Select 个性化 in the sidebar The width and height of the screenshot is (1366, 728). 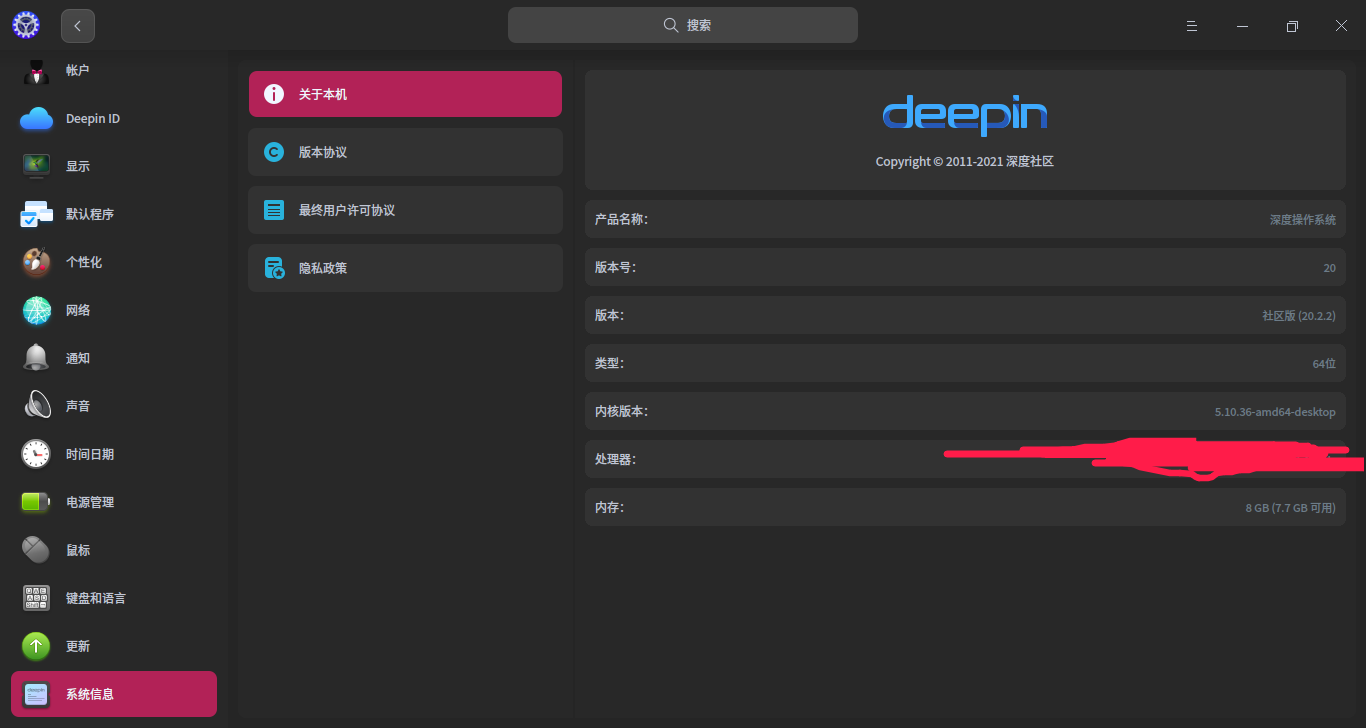114,262
